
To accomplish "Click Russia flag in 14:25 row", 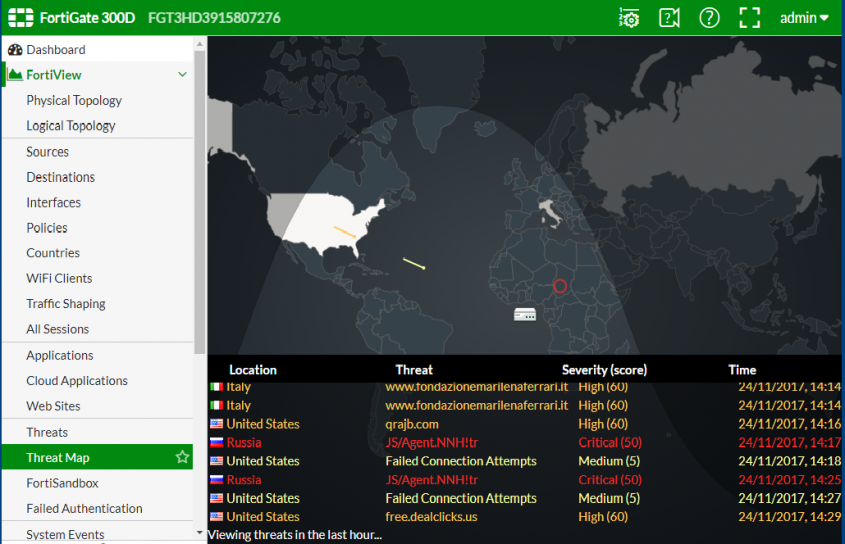I will [217, 479].
